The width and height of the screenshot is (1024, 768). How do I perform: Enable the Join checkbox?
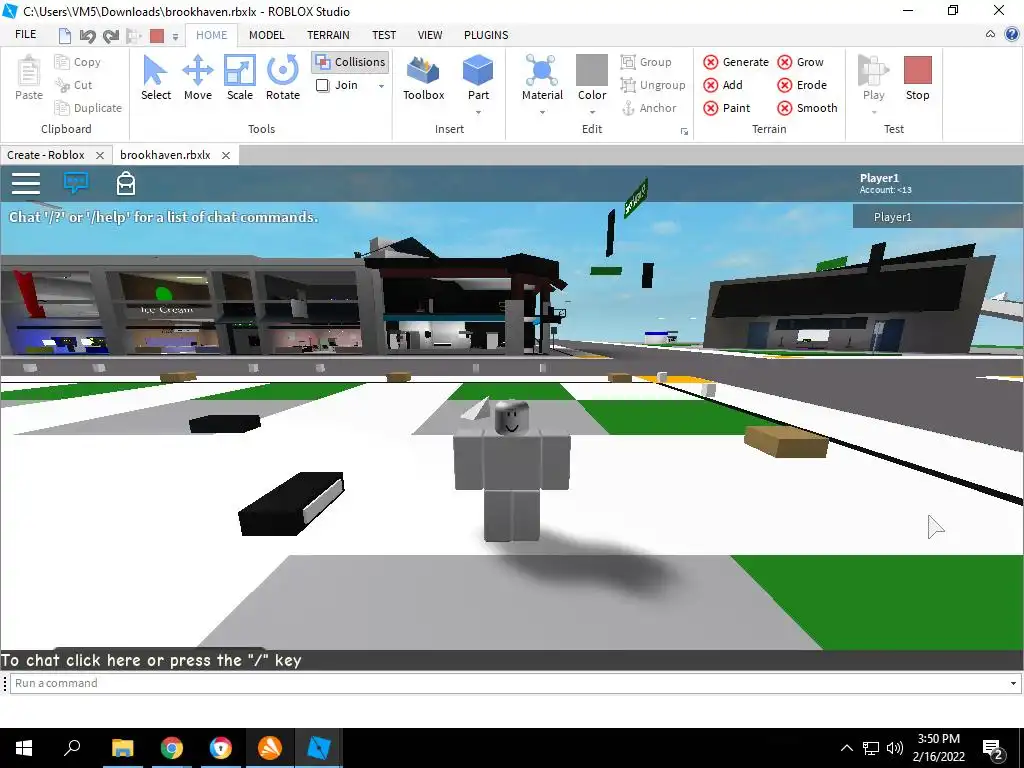point(323,85)
